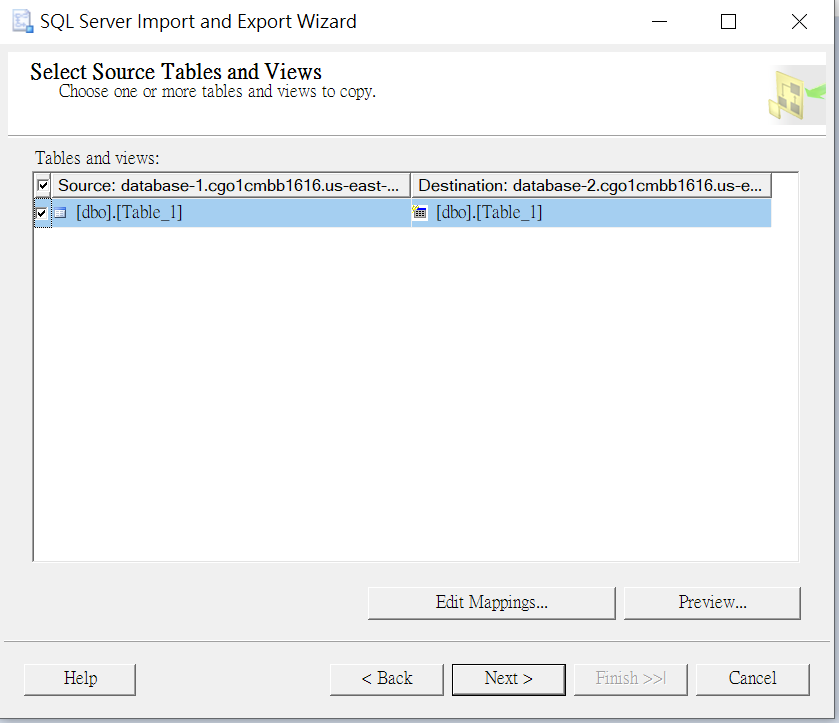Maximize the wizard window
The image size is (839, 723).
tap(728, 21)
